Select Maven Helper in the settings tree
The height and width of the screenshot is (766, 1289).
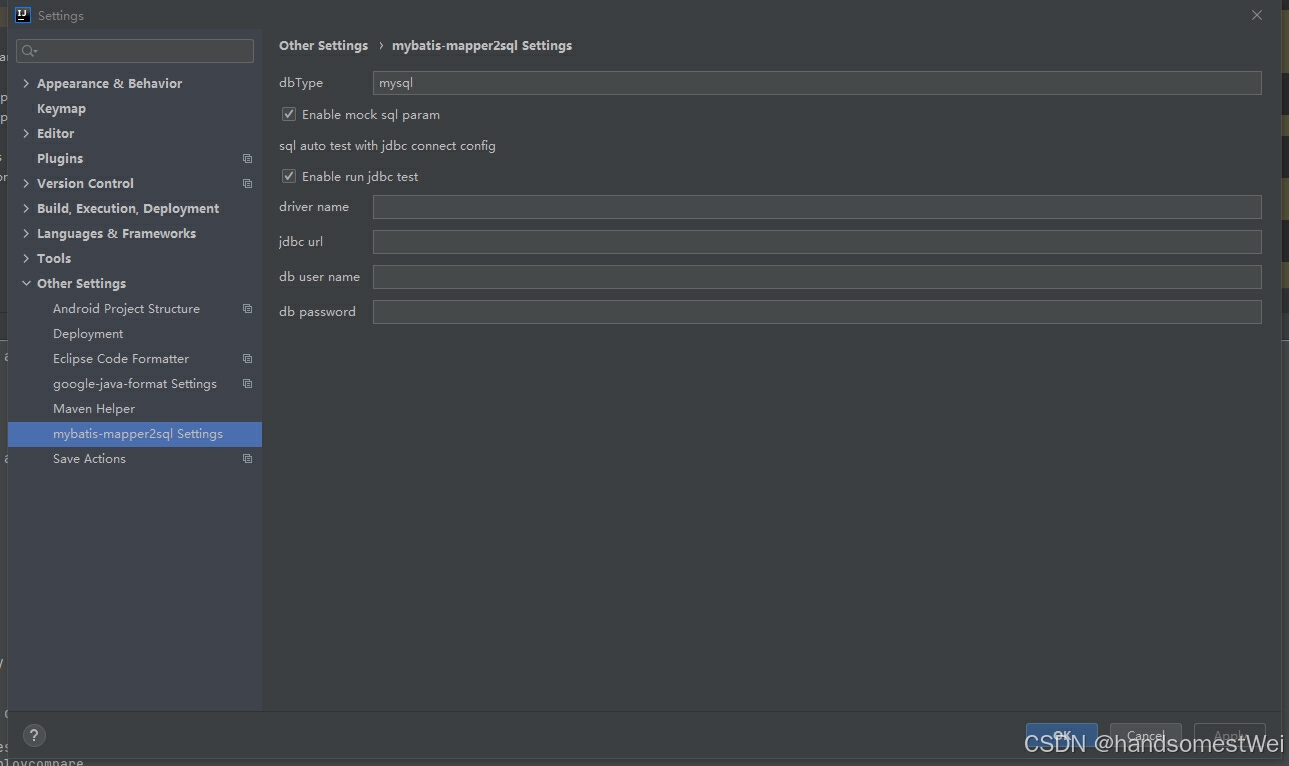pos(94,408)
